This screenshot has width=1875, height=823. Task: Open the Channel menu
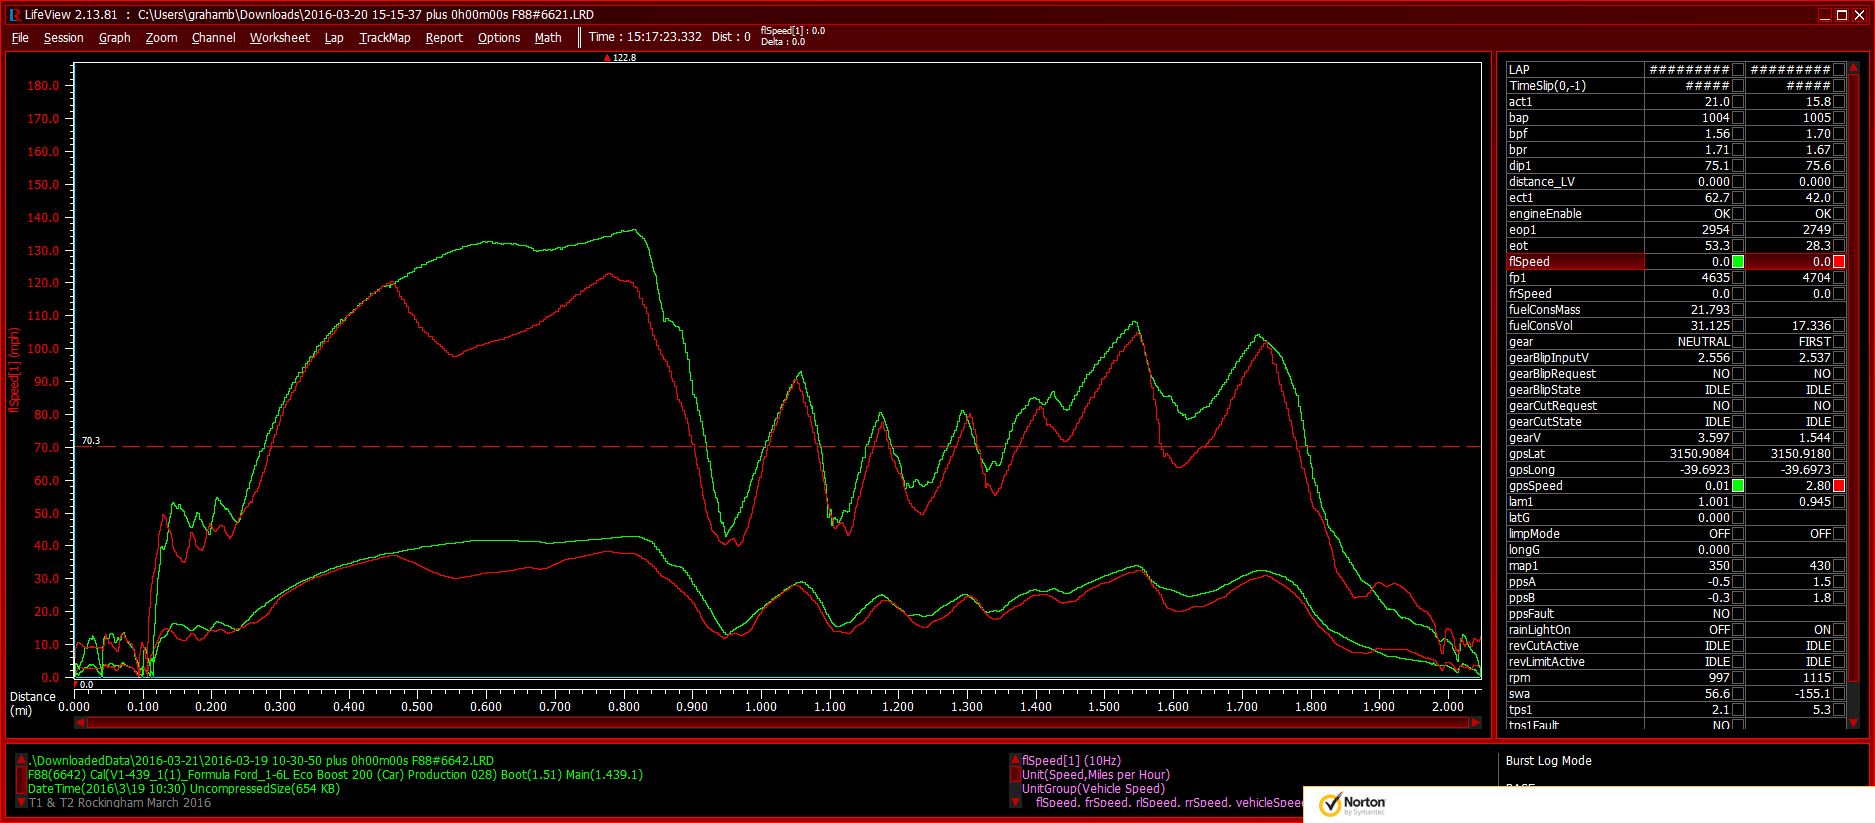click(x=213, y=38)
